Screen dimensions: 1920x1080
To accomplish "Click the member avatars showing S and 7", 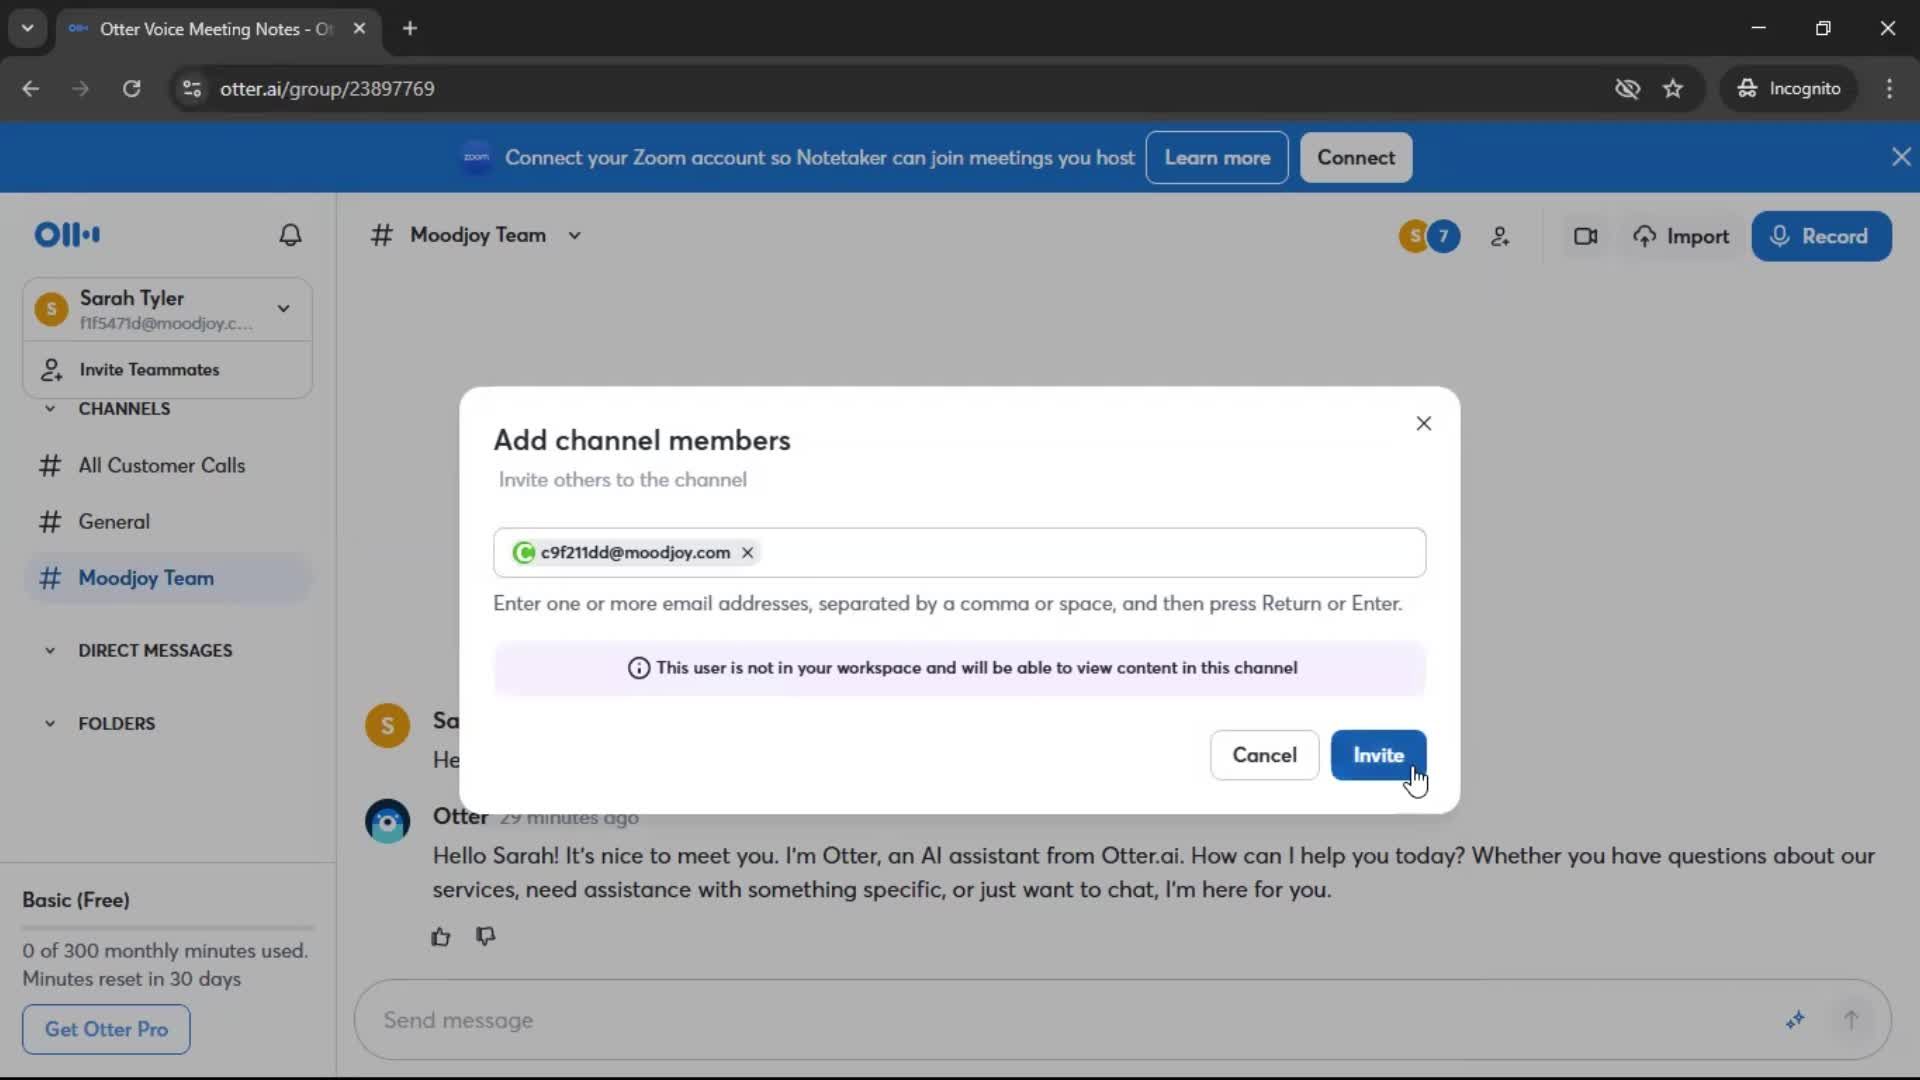I will tap(1429, 237).
